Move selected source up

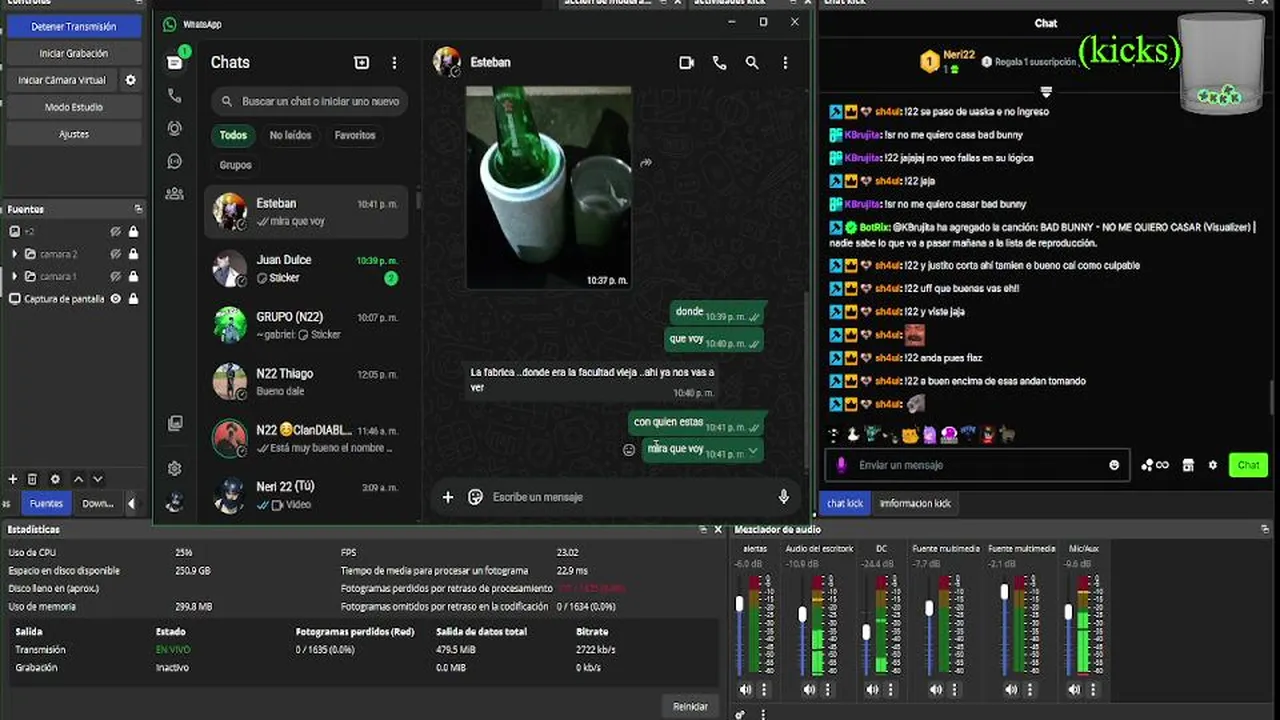(78, 480)
